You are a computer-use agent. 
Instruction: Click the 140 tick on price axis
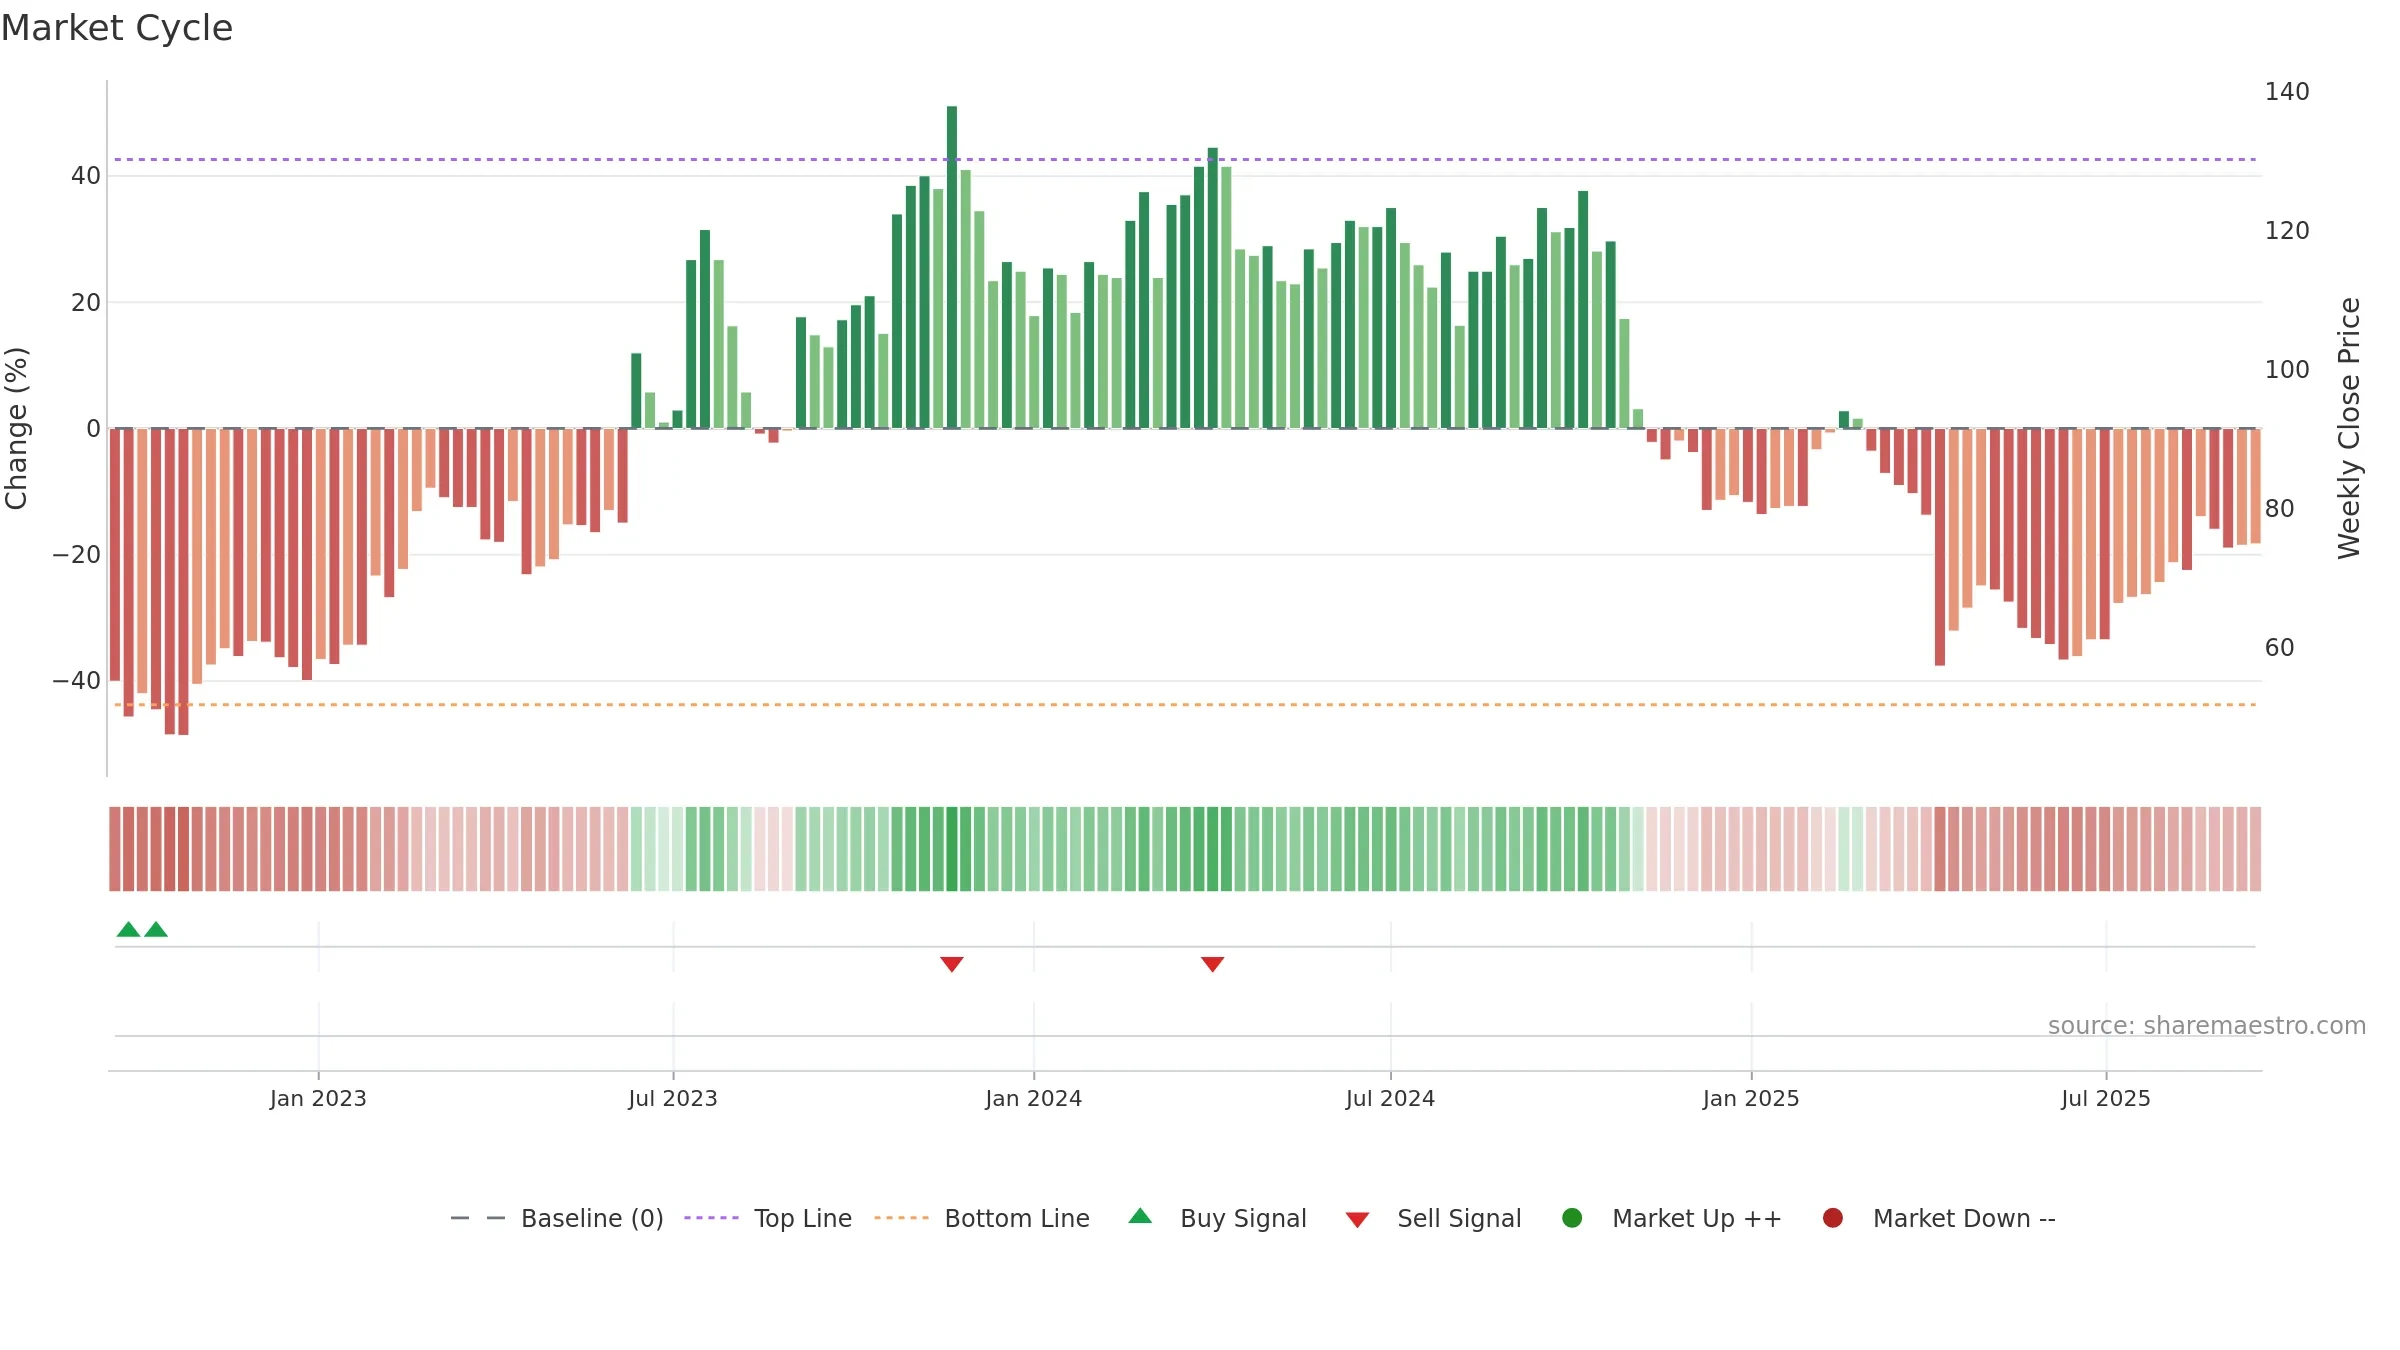pyautogui.click(x=2287, y=92)
